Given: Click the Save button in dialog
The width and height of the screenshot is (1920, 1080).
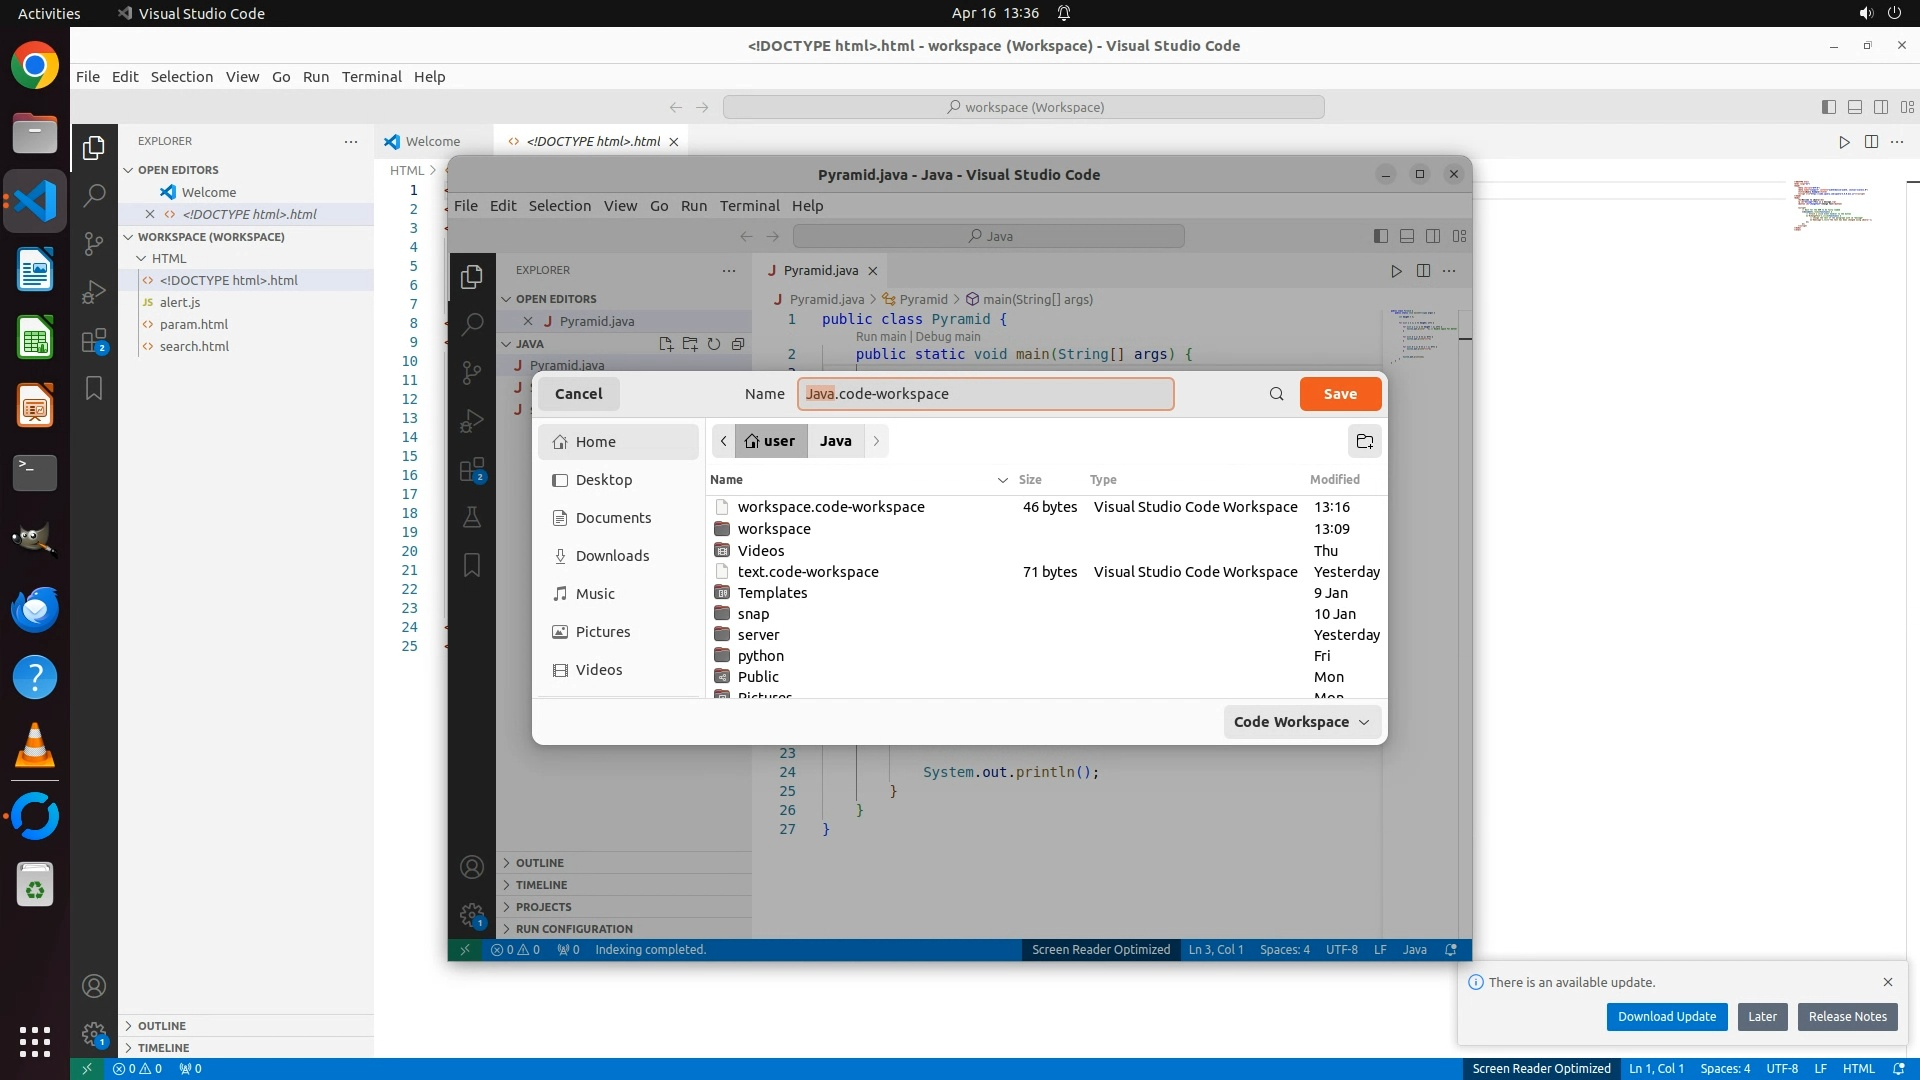Looking at the screenshot, I should click(1340, 394).
